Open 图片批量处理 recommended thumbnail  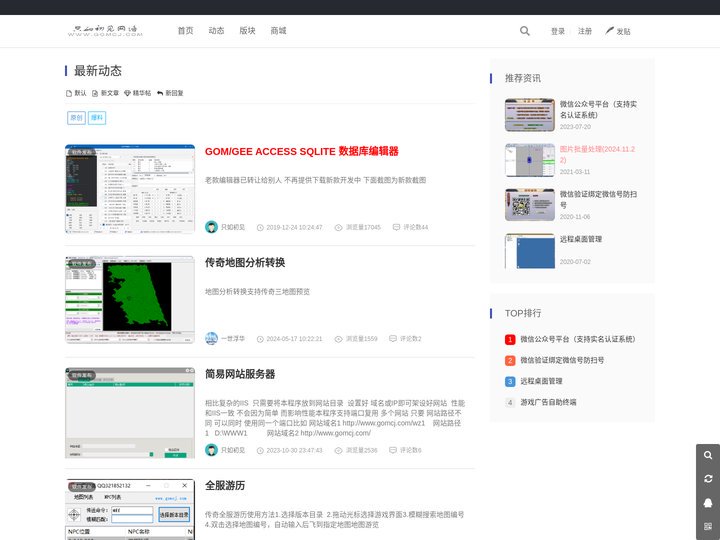point(530,160)
